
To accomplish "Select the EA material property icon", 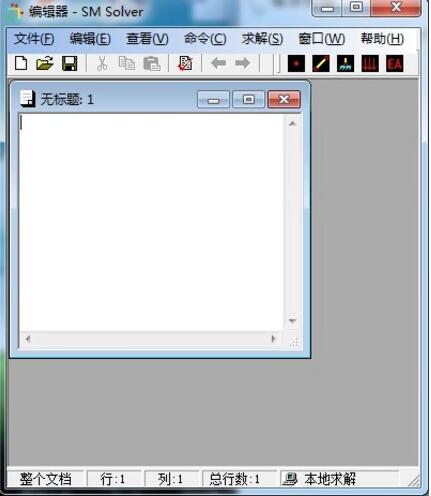I will [x=395, y=63].
